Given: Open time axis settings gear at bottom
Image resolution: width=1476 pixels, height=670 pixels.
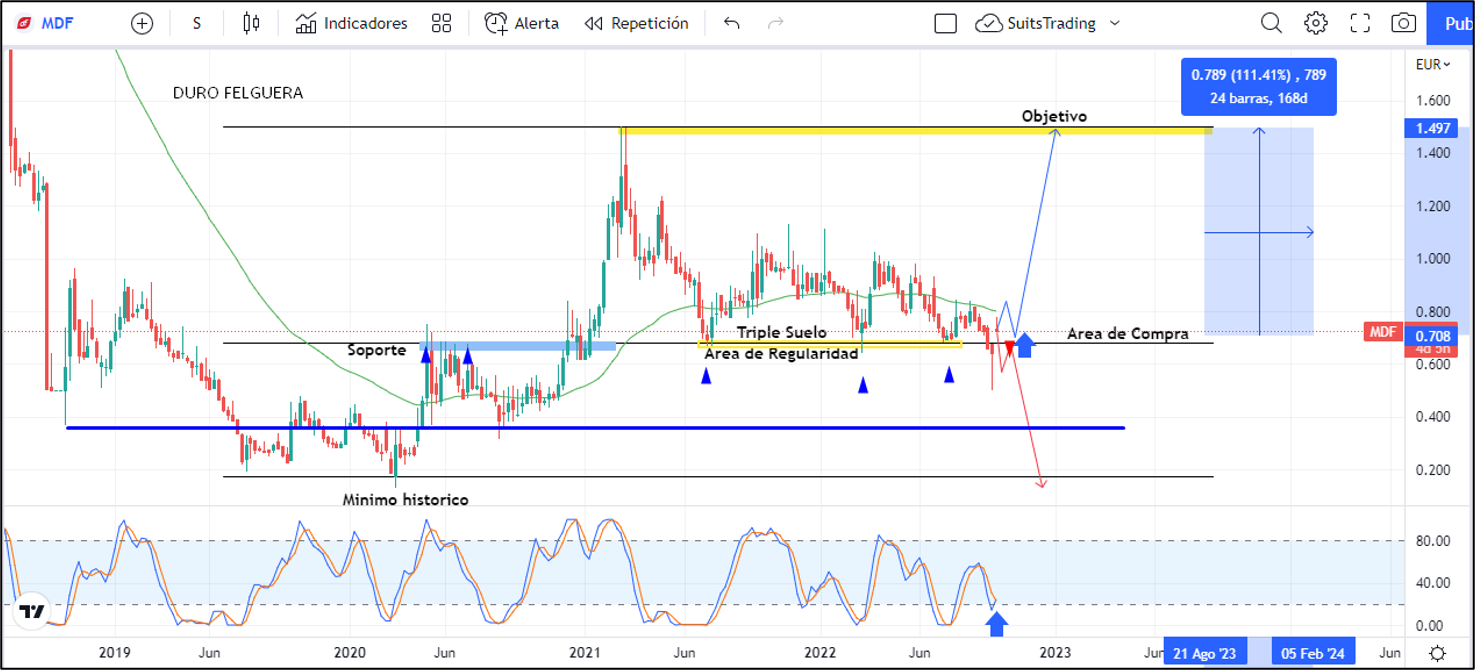Looking at the screenshot, I should coord(1437,653).
